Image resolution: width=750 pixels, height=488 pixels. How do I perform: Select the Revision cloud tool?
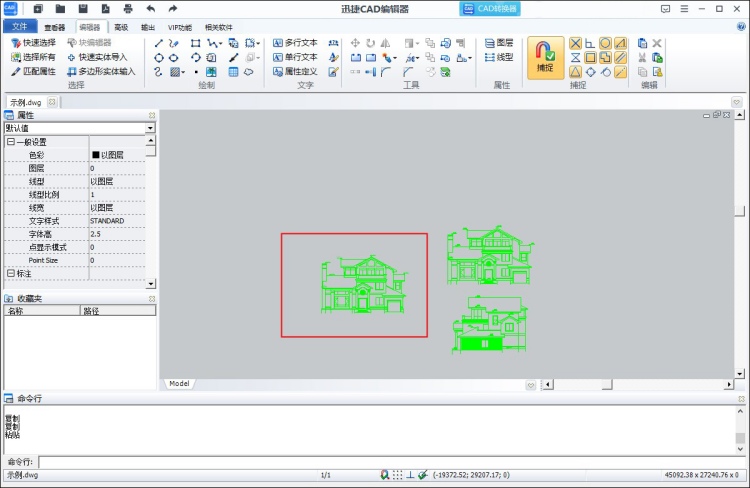coord(249,72)
